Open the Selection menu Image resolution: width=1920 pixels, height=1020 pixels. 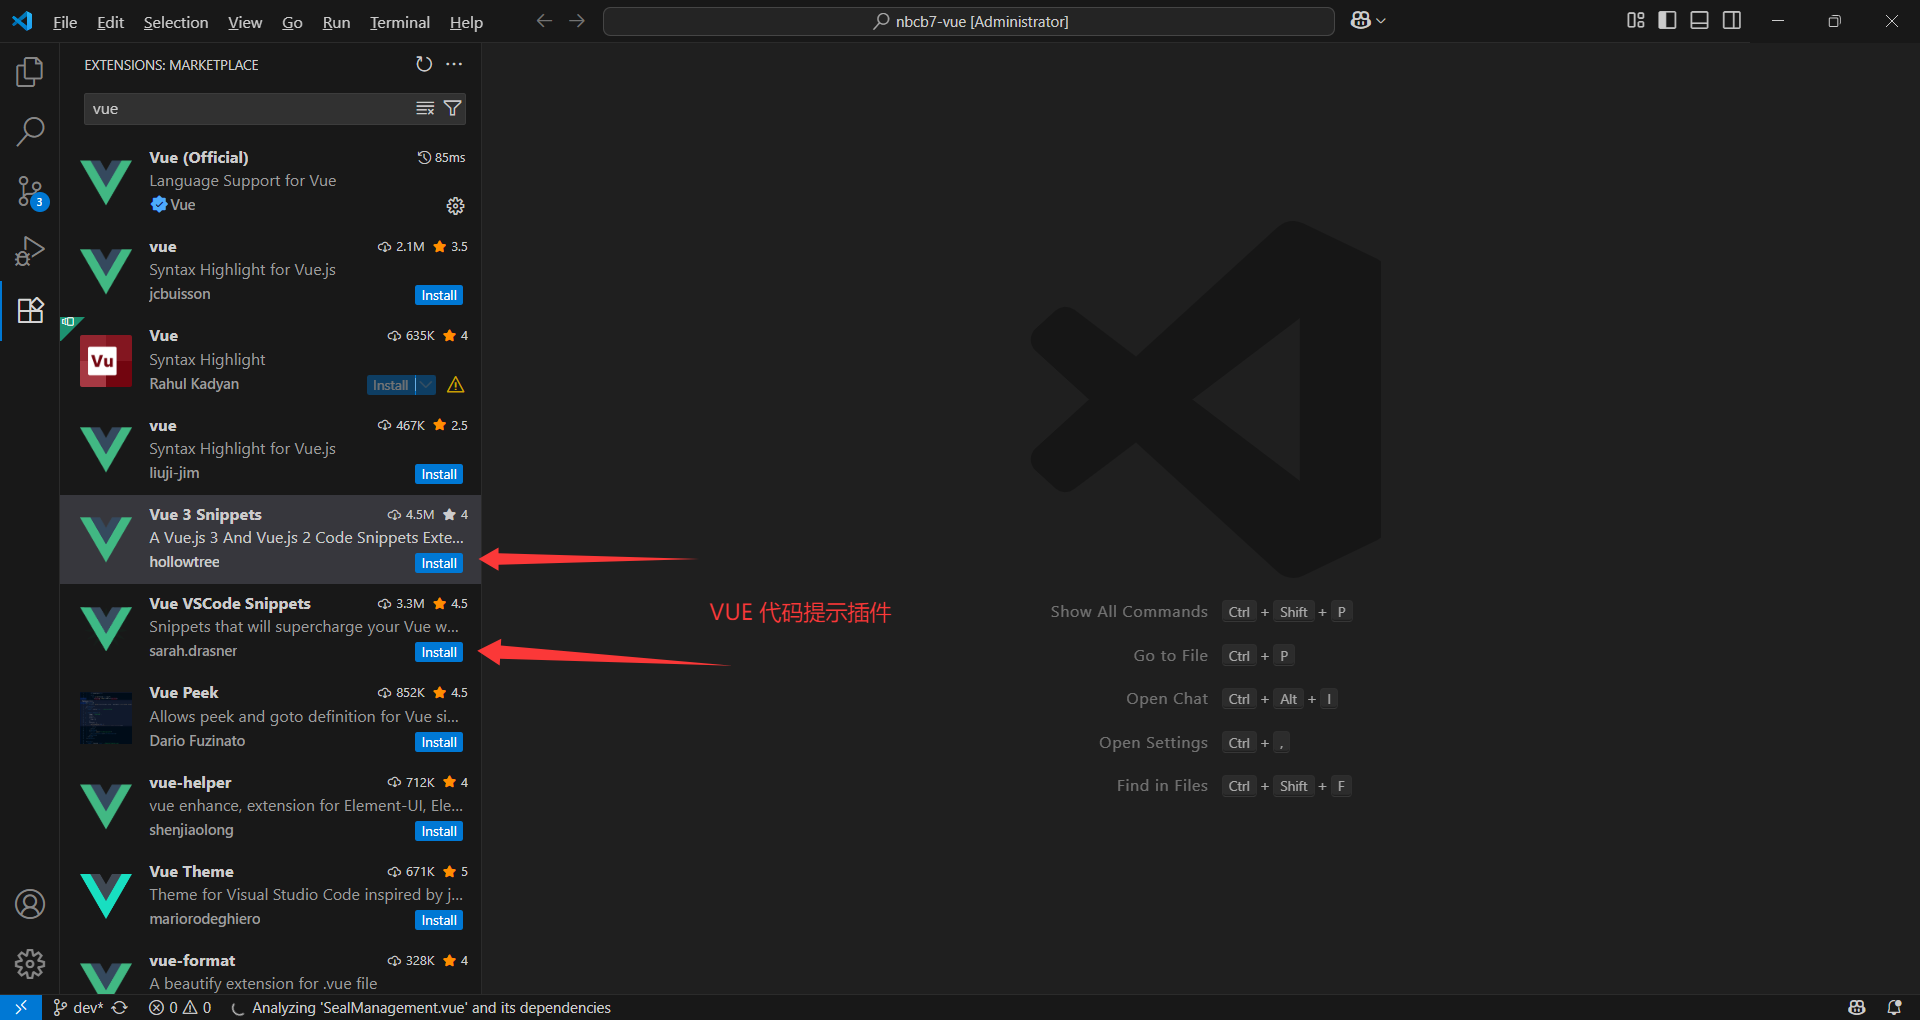176,22
